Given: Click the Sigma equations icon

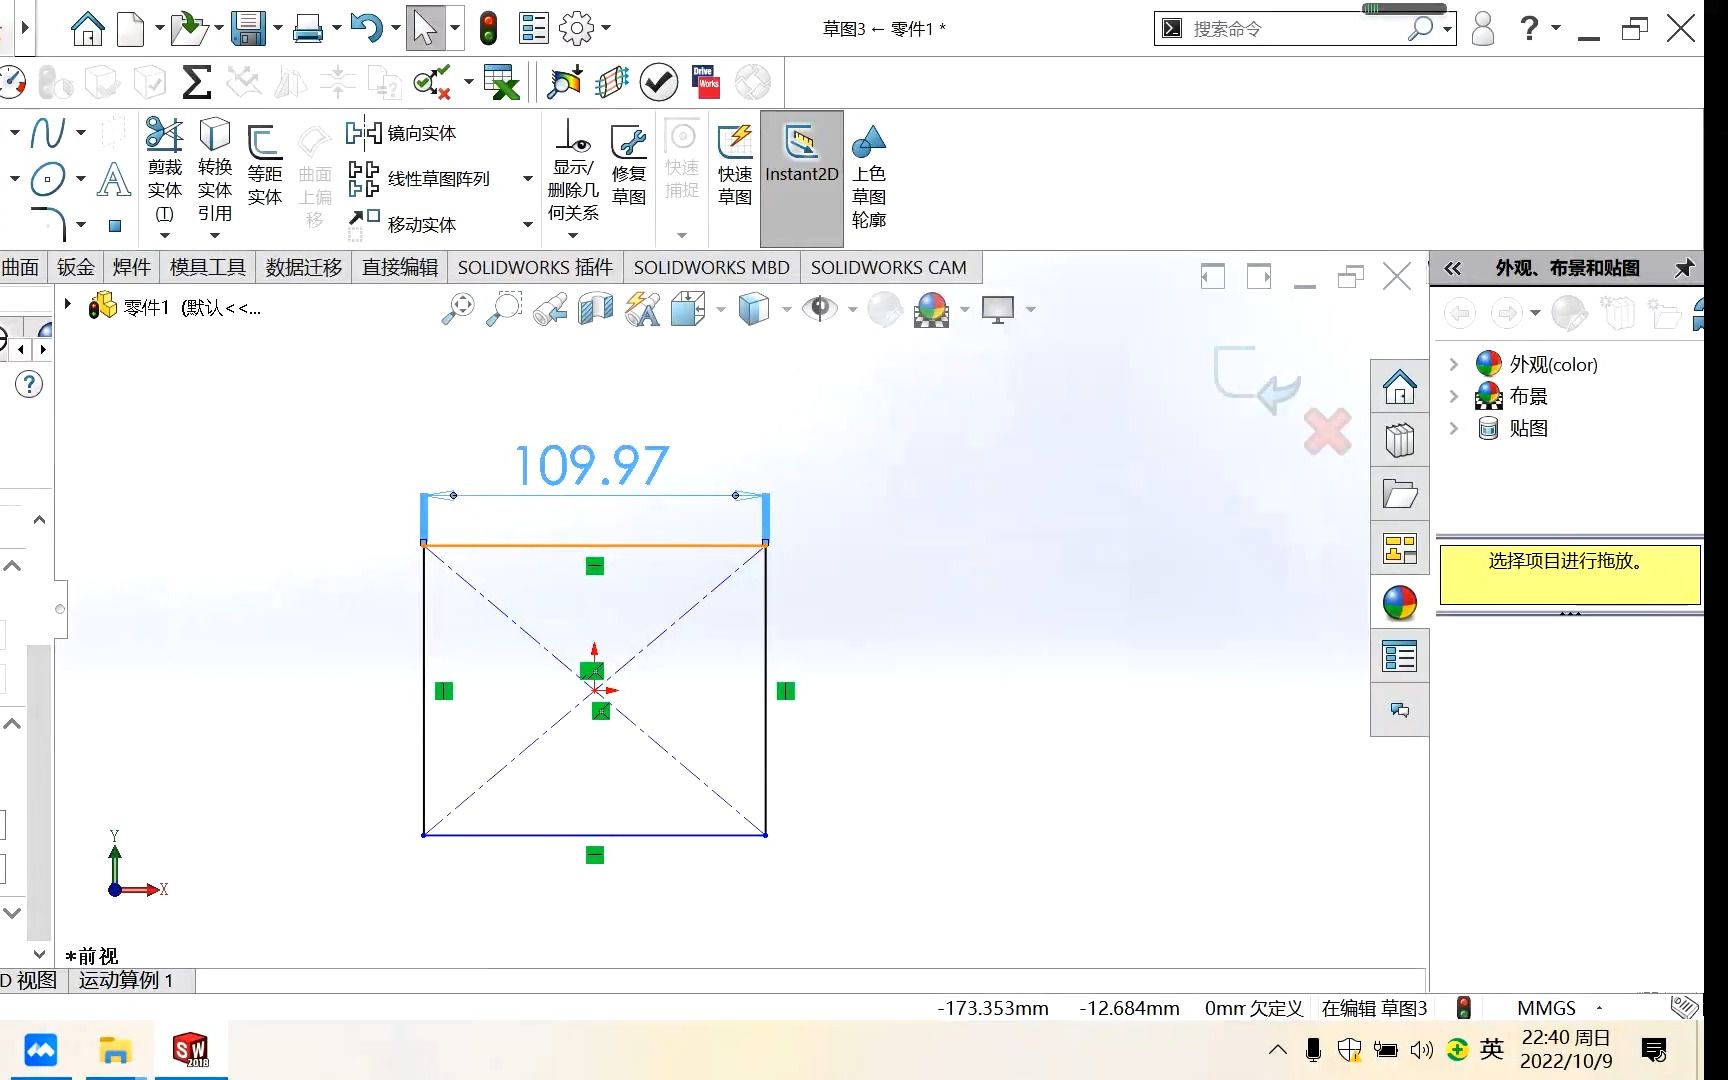Looking at the screenshot, I should 197,82.
